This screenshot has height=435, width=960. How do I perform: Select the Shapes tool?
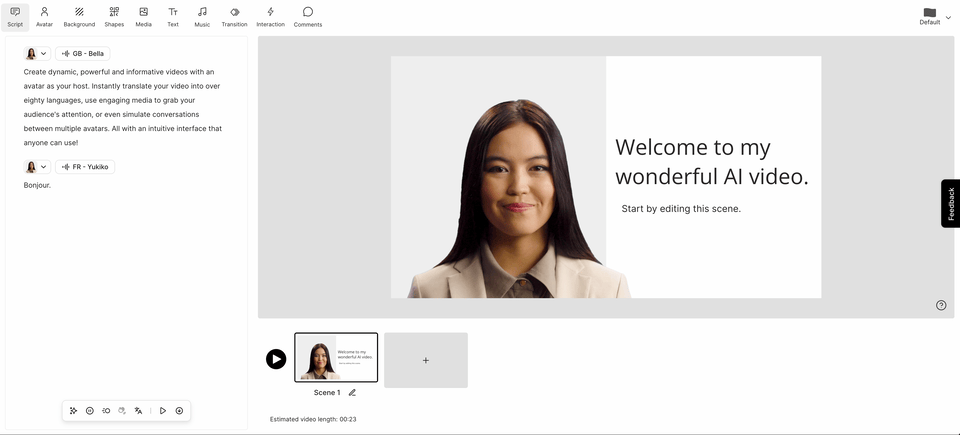(x=114, y=16)
